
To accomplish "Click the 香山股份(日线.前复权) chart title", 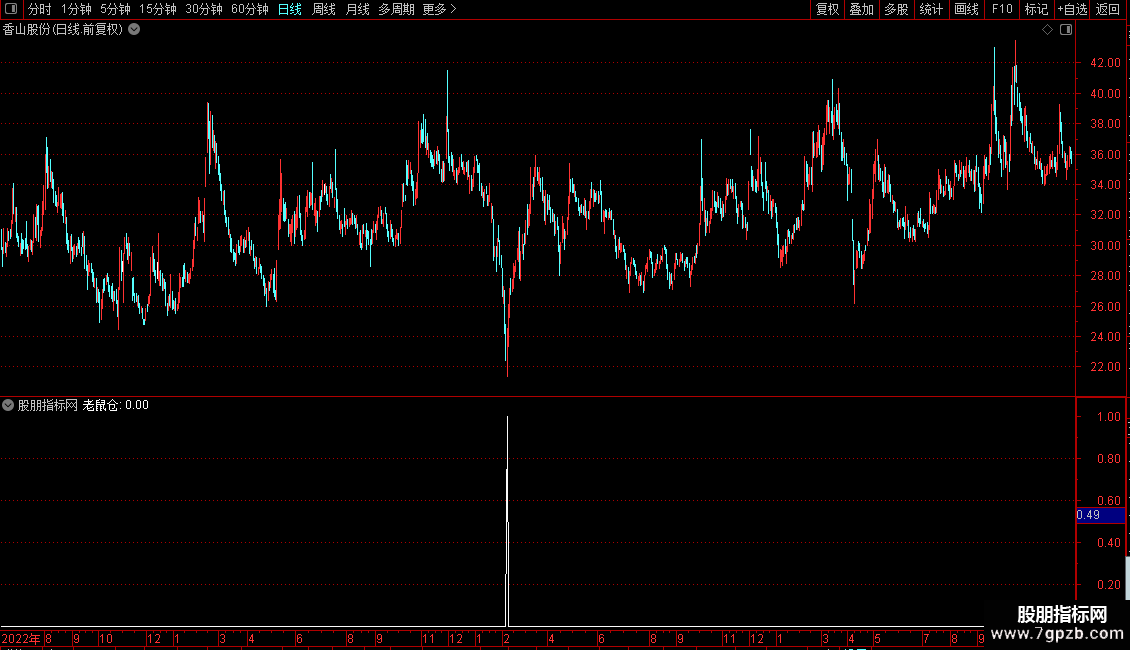I will 63,30.
